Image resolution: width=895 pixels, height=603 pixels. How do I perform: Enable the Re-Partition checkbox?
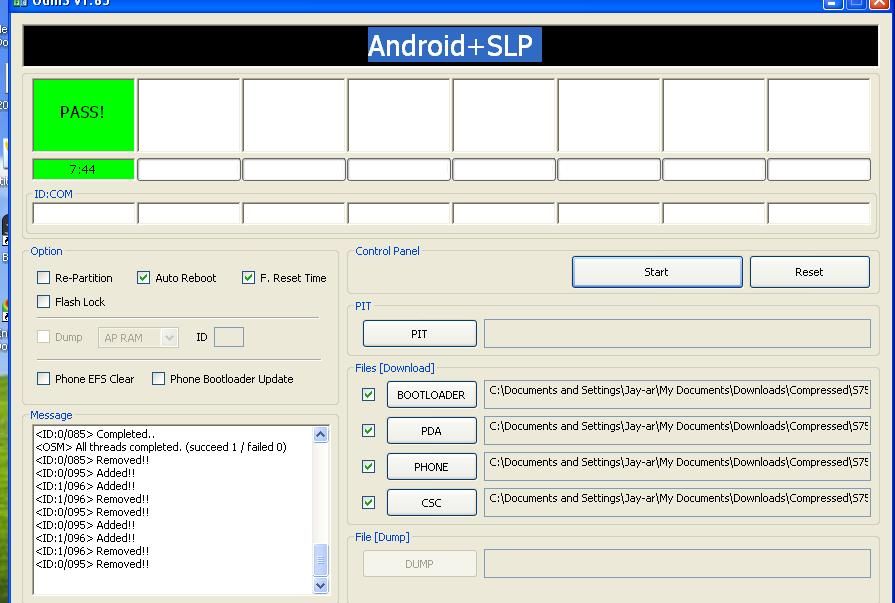pyautogui.click(x=44, y=278)
